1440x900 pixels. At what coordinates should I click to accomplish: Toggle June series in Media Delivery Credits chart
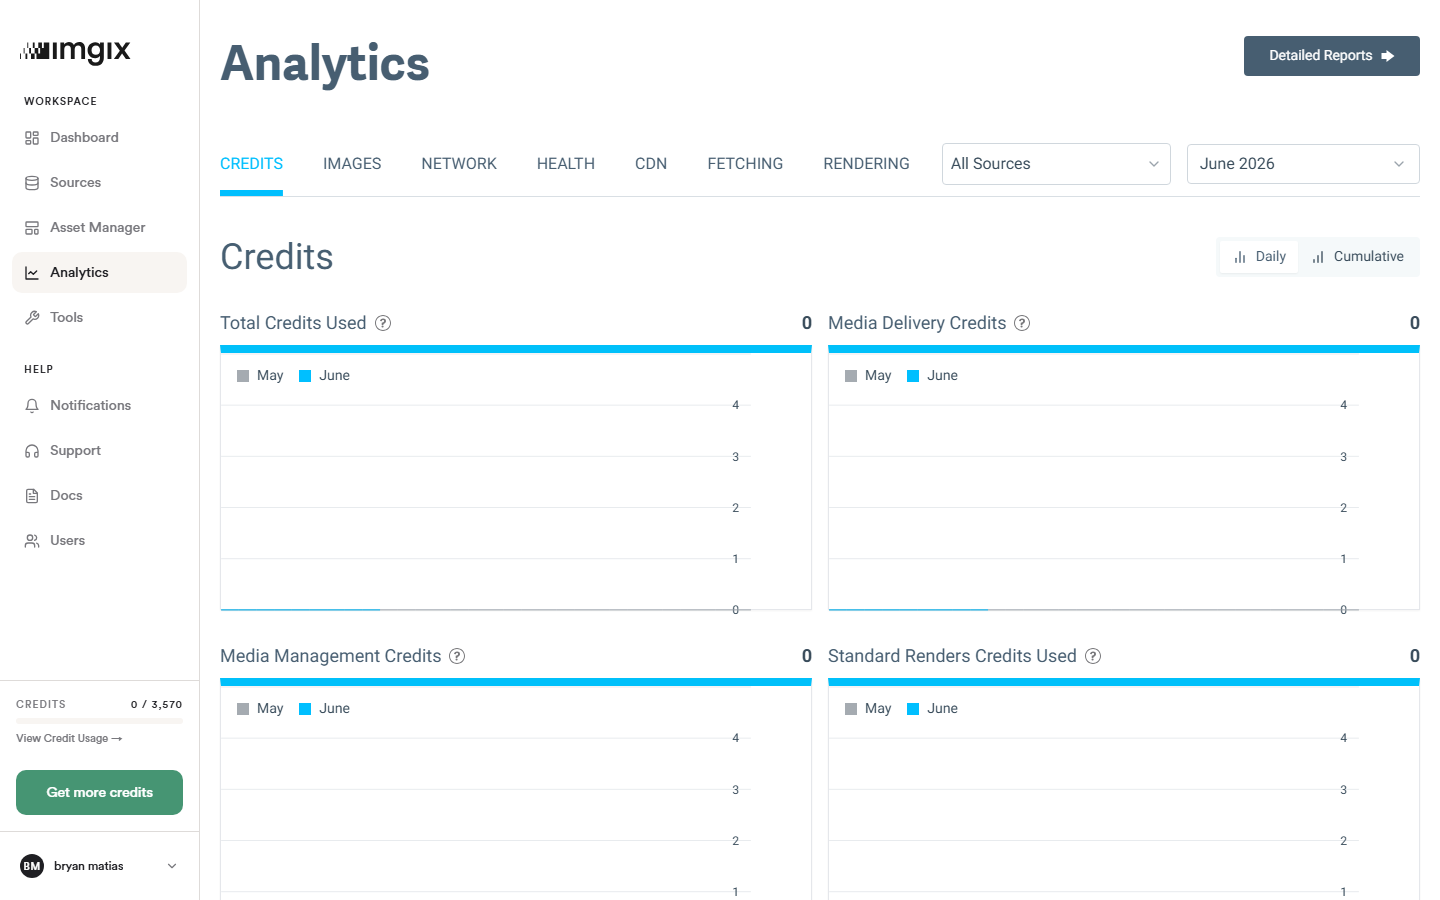[x=933, y=376]
